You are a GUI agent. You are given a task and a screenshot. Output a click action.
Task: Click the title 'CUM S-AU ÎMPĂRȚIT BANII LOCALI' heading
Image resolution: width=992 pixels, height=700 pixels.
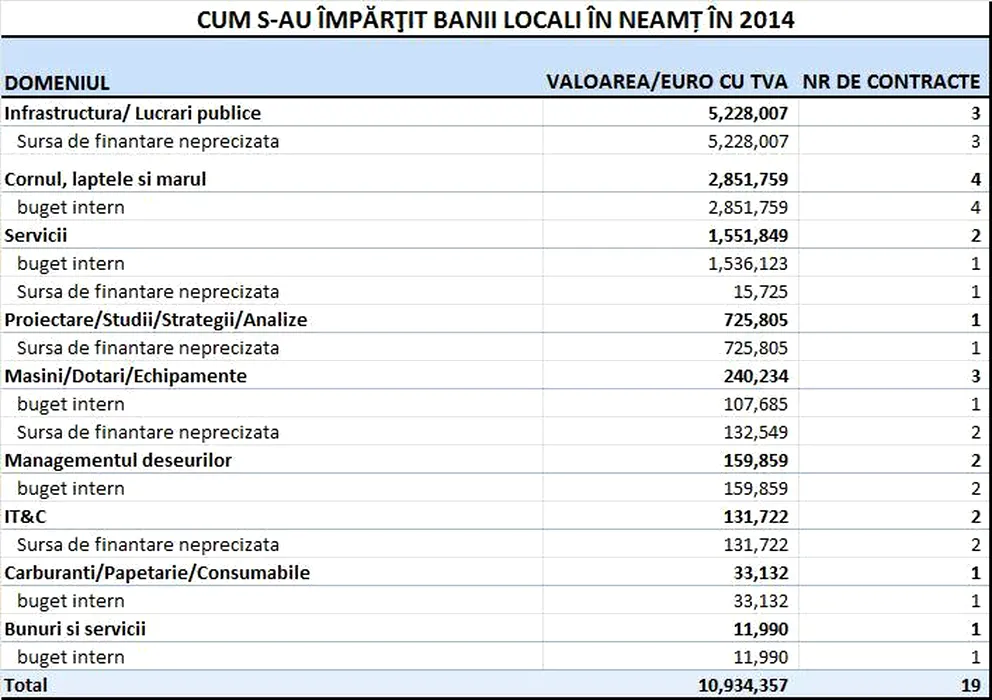tap(496, 19)
